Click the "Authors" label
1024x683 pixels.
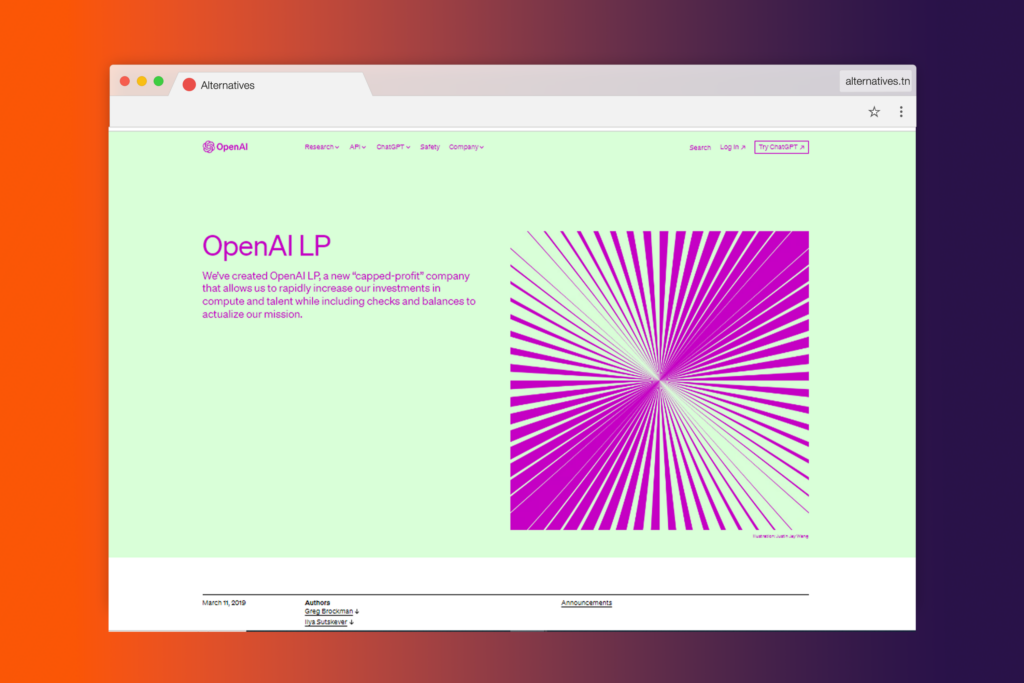[x=317, y=603]
